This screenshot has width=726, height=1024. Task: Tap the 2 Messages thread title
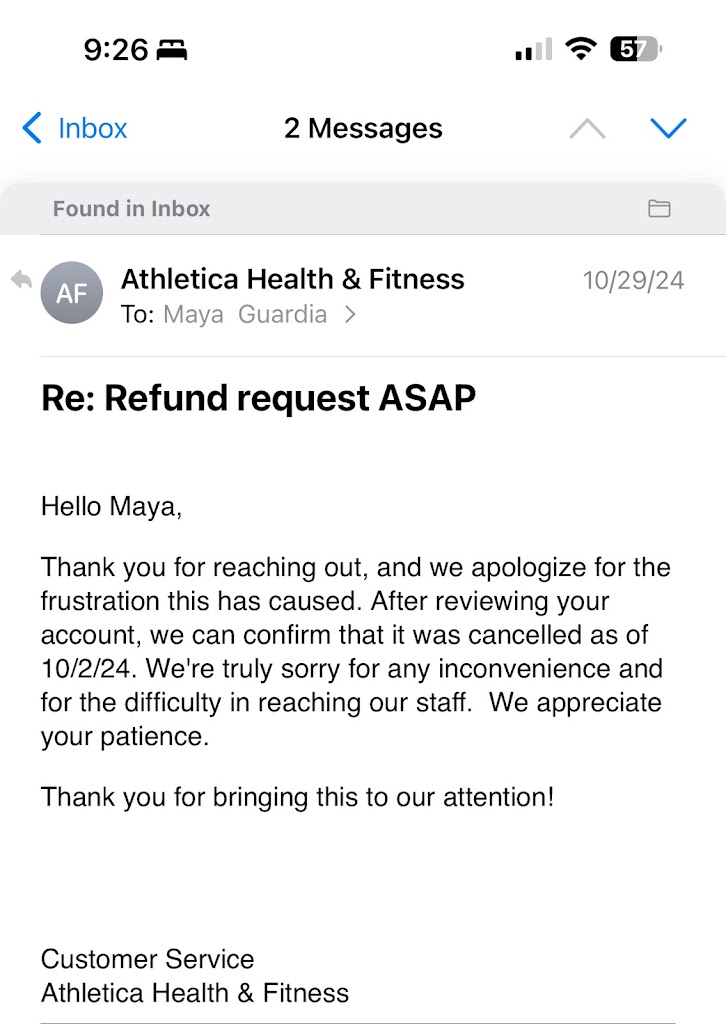coord(363,128)
